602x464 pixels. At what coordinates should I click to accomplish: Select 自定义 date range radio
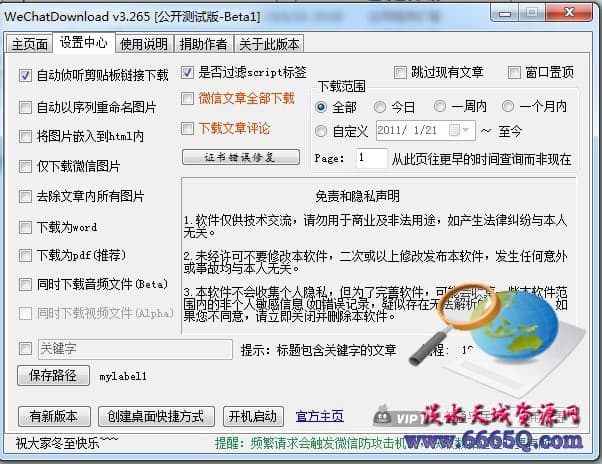click(x=321, y=132)
